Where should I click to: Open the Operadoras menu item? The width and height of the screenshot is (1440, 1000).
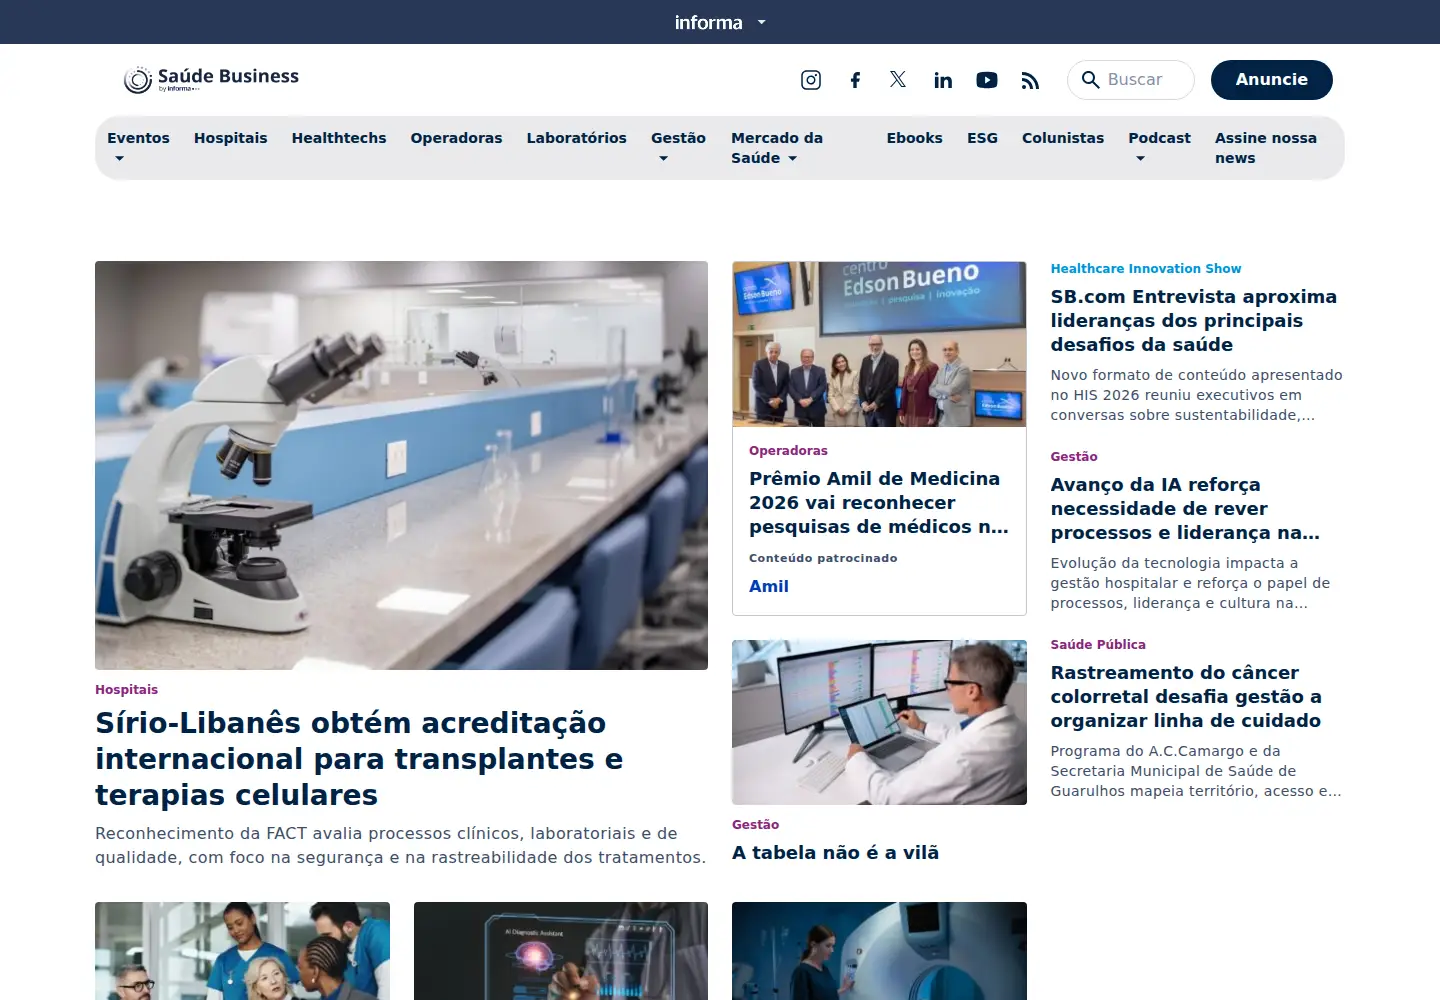click(x=456, y=138)
